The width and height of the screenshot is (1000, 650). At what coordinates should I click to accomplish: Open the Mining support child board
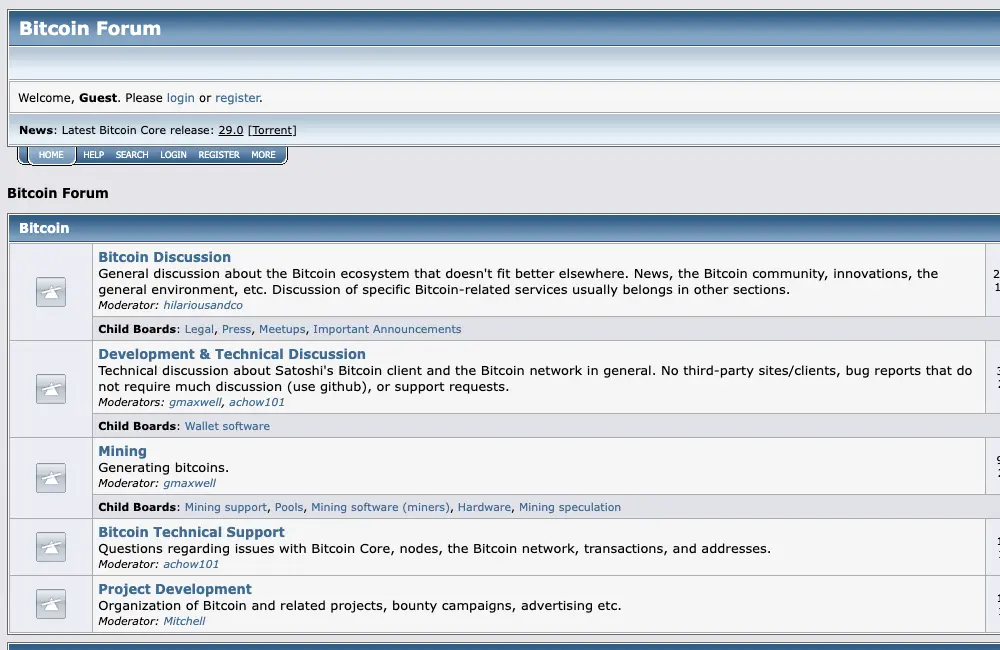click(226, 507)
